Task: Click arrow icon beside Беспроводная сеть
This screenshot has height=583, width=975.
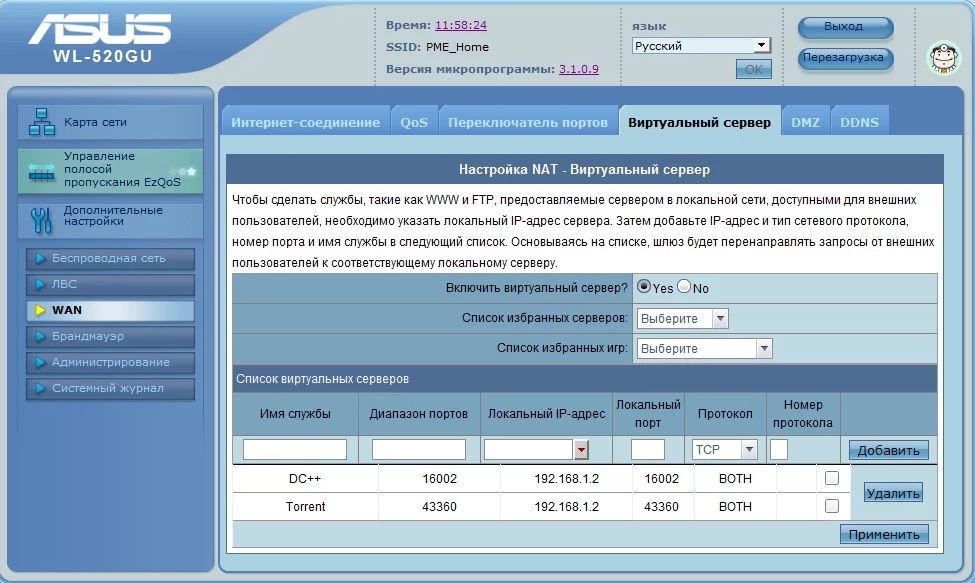Action: (x=41, y=259)
